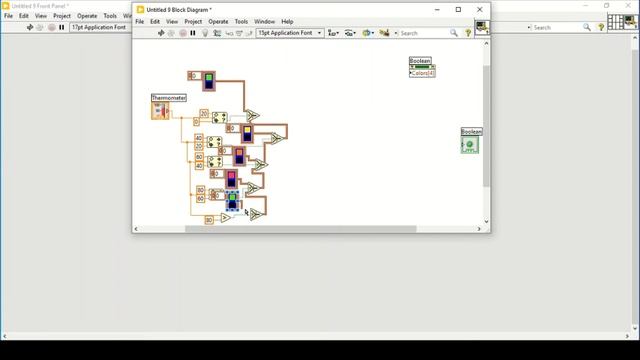Show Context Help with the question mark icon

468,33
